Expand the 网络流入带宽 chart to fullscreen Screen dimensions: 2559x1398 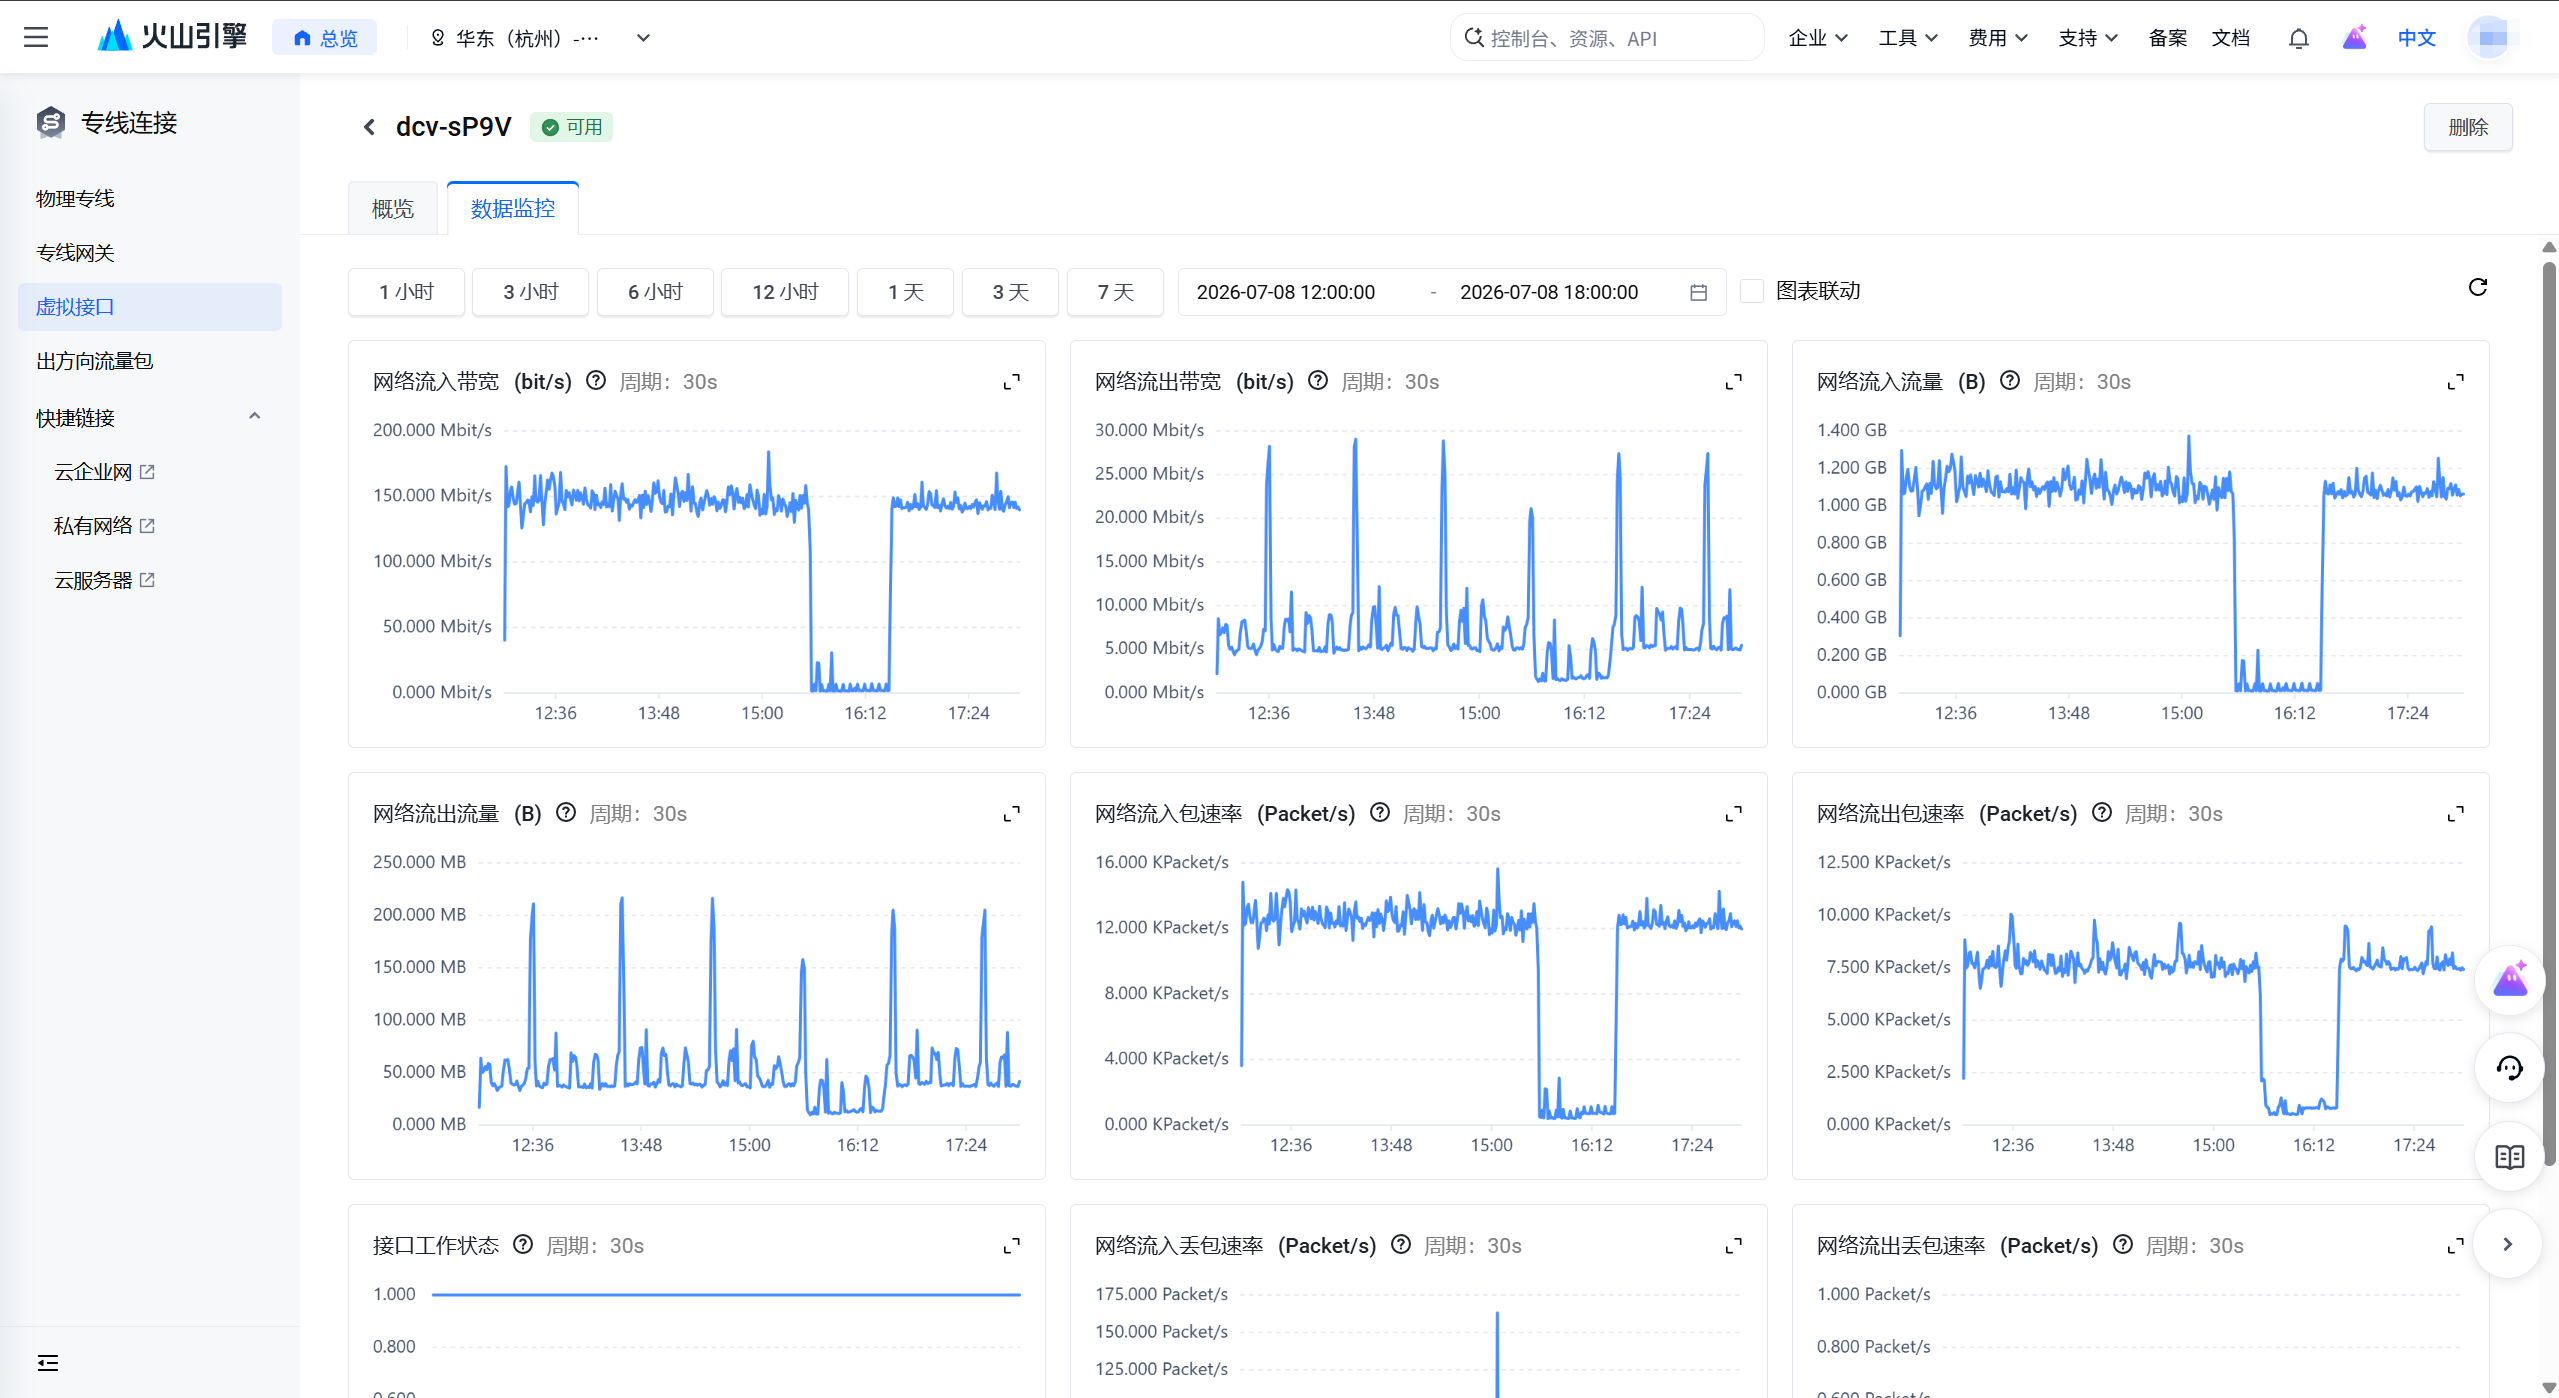pyautogui.click(x=1012, y=382)
